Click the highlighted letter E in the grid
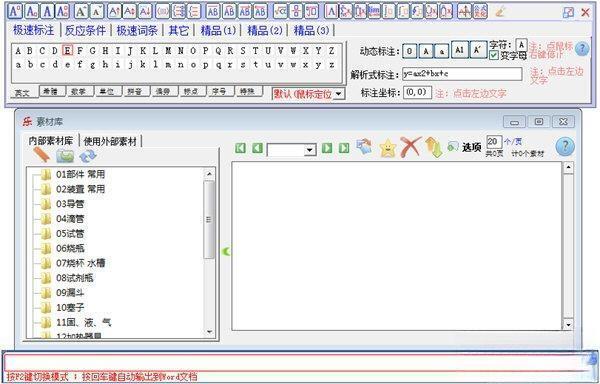Image resolution: width=600 pixels, height=384 pixels. (x=67, y=50)
